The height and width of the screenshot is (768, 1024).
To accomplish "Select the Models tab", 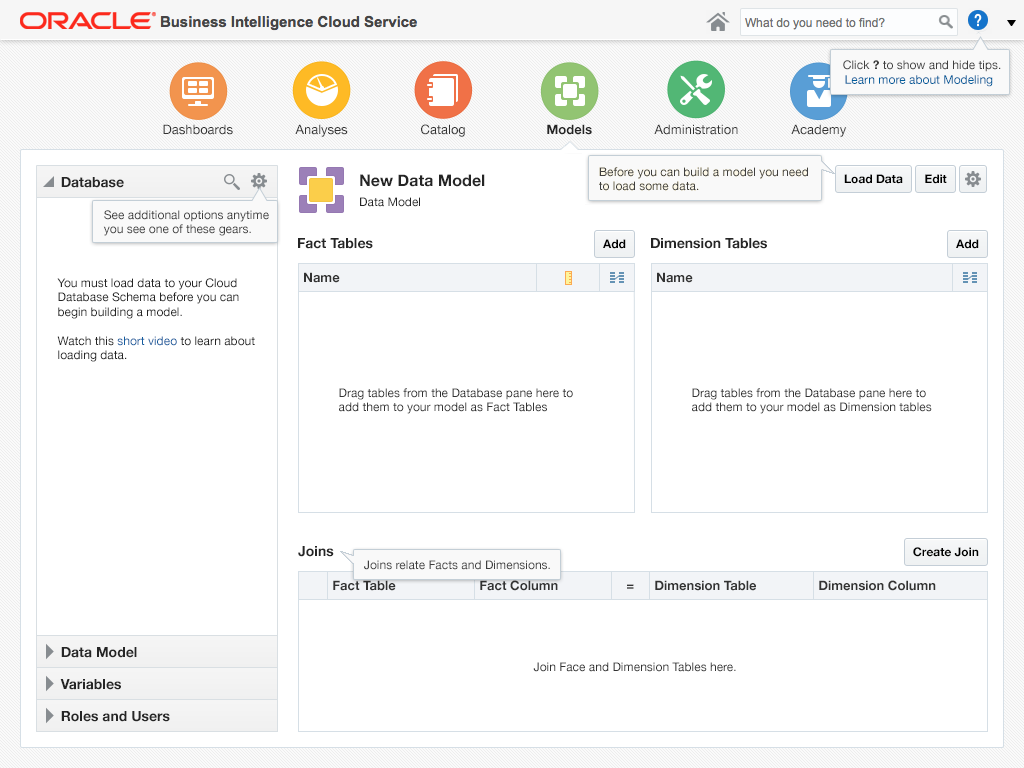I will click(x=569, y=91).
